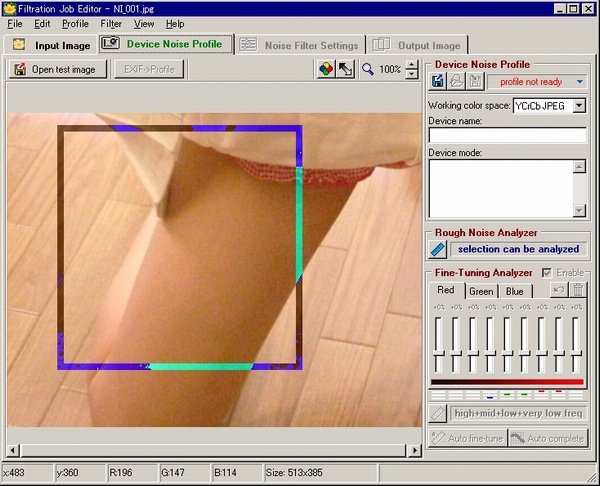Click the image horizontal scroll right arrow
The height and width of the screenshot is (486, 600).
coord(415,450)
